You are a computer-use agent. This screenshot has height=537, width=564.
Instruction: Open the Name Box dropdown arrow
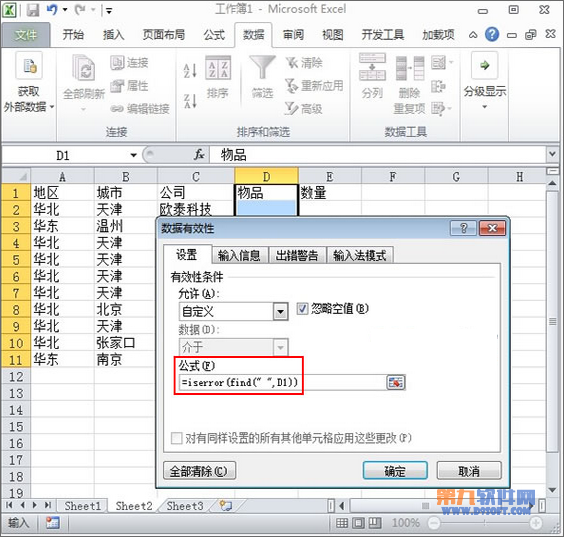(x=133, y=155)
